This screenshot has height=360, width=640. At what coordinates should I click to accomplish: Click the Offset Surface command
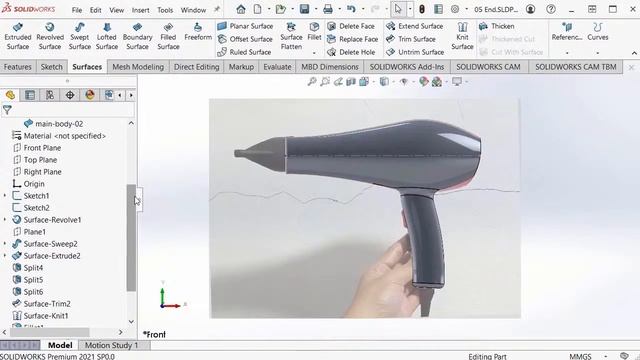[x=245, y=39]
